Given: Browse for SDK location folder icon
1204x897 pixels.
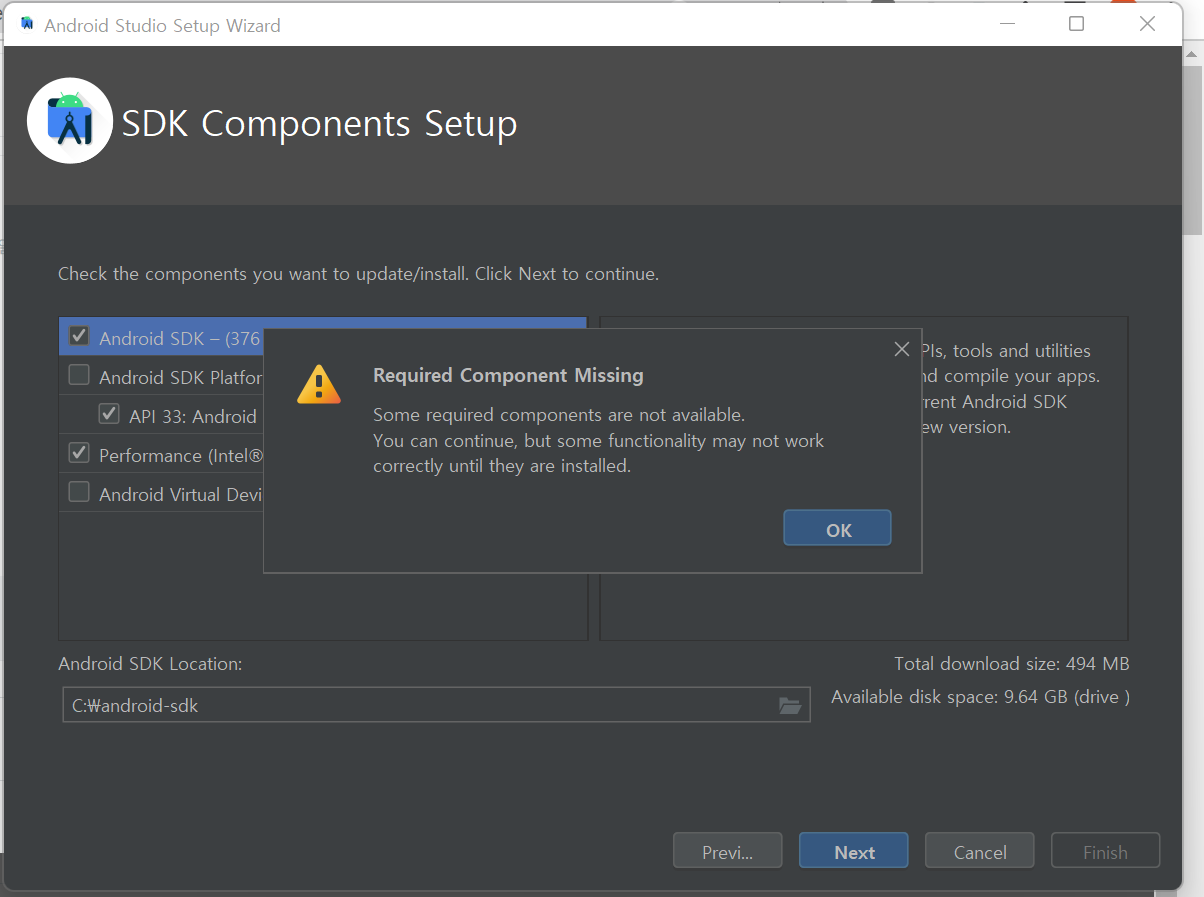Looking at the screenshot, I should pyautogui.click(x=790, y=705).
